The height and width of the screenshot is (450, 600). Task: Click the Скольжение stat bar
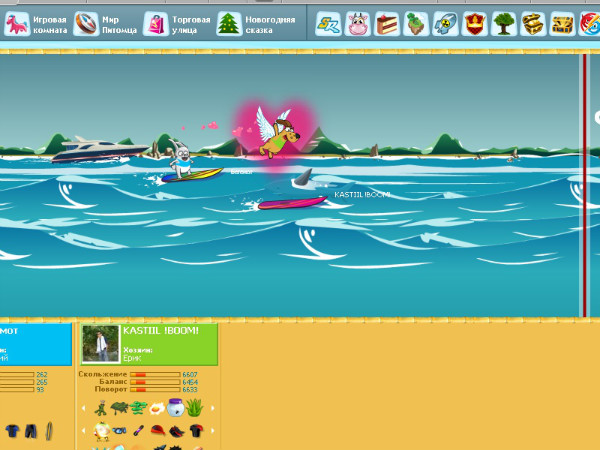(154, 375)
